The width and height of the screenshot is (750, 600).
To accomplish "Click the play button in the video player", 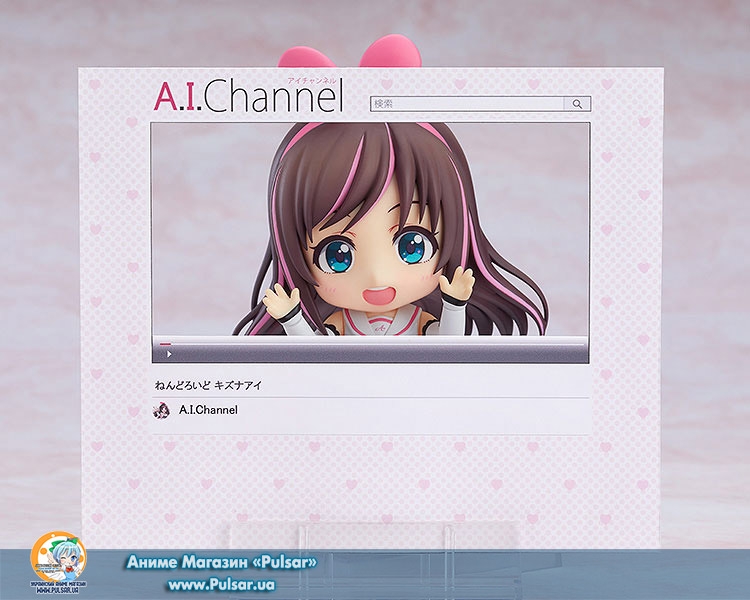I will pos(169,354).
